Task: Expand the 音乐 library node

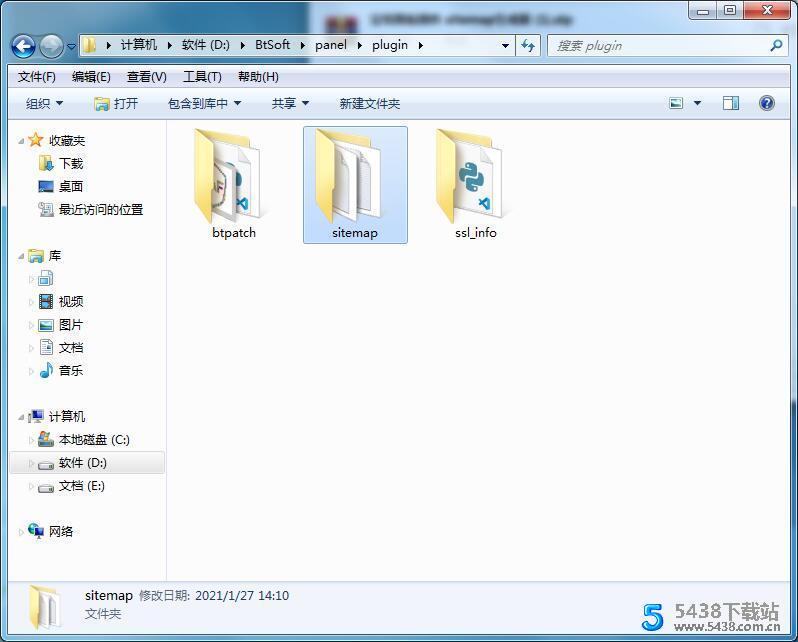Action: [x=31, y=371]
